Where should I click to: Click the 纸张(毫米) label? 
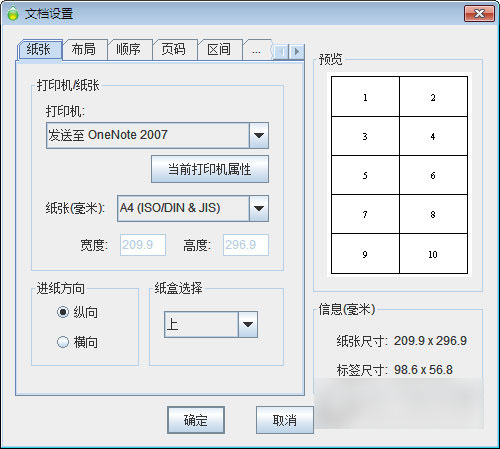coord(75,209)
